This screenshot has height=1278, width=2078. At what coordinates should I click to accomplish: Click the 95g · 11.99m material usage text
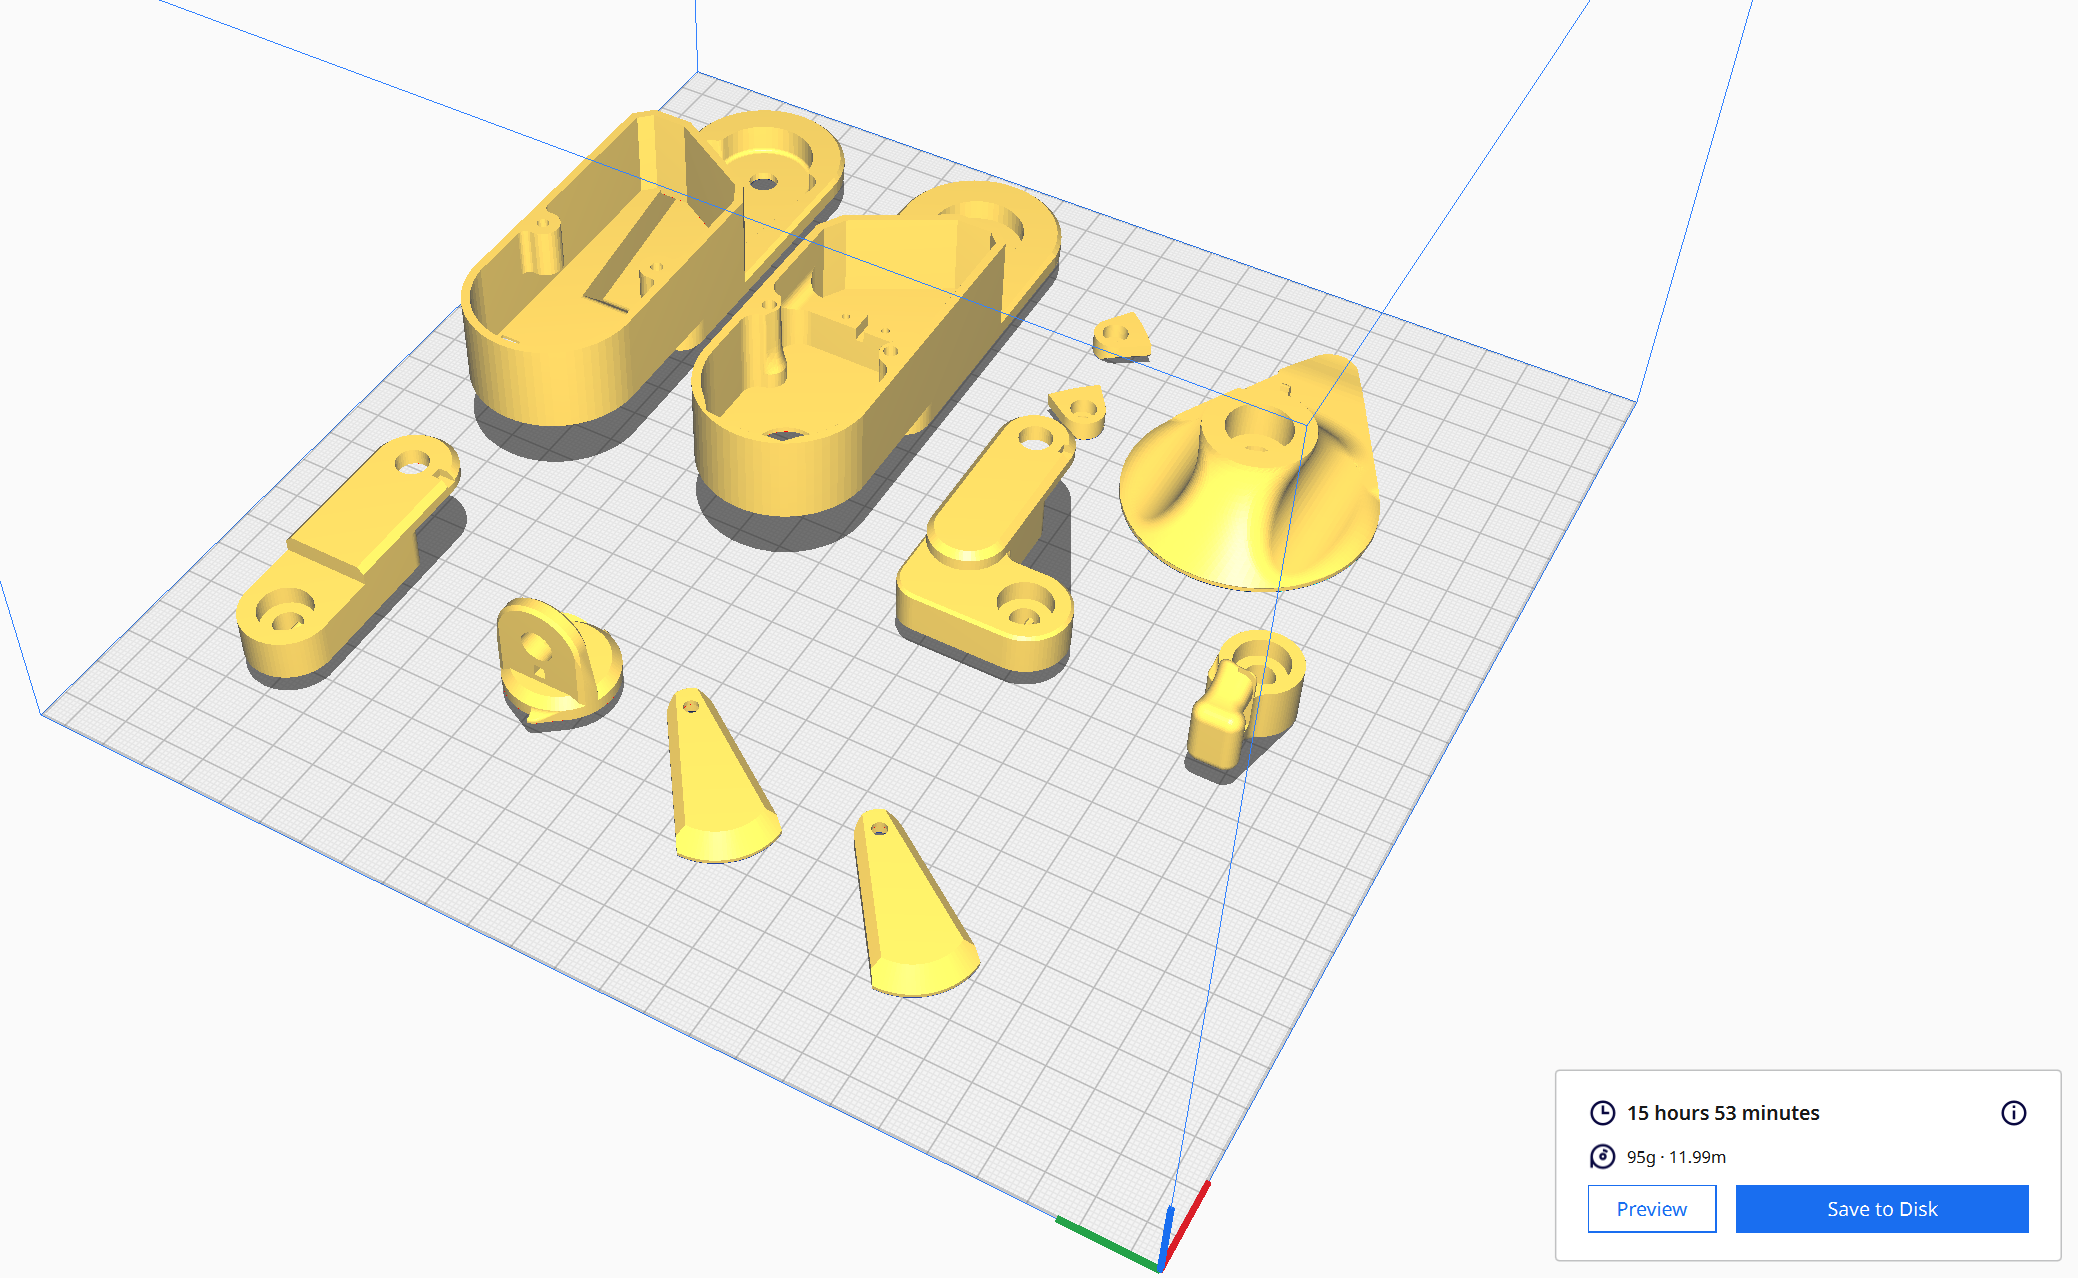click(1676, 1157)
